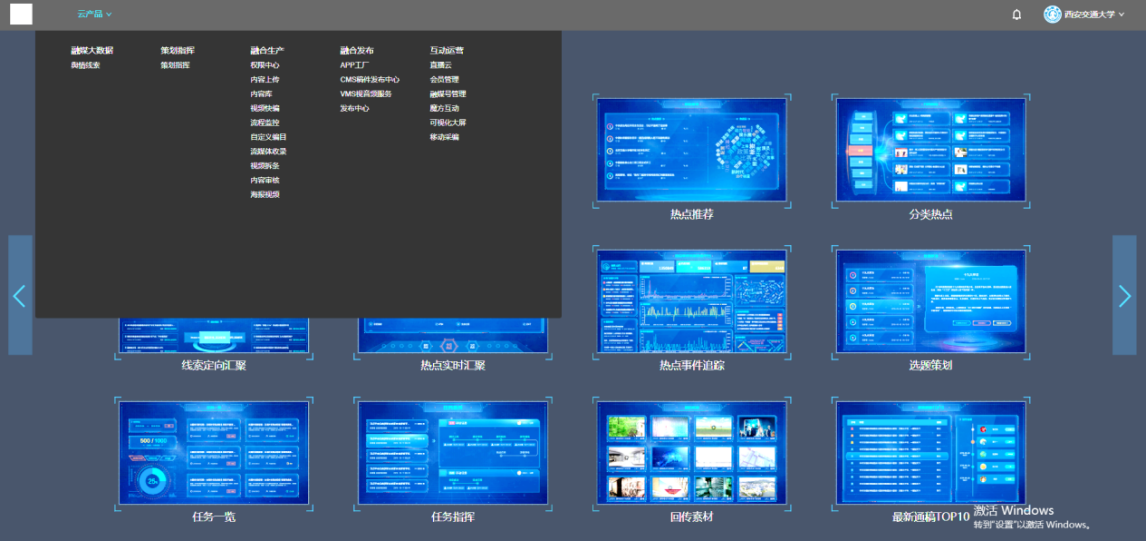1146x541 pixels.
Task: Open 内容库 in the 融合生产 menu
Action: pyautogui.click(x=262, y=94)
